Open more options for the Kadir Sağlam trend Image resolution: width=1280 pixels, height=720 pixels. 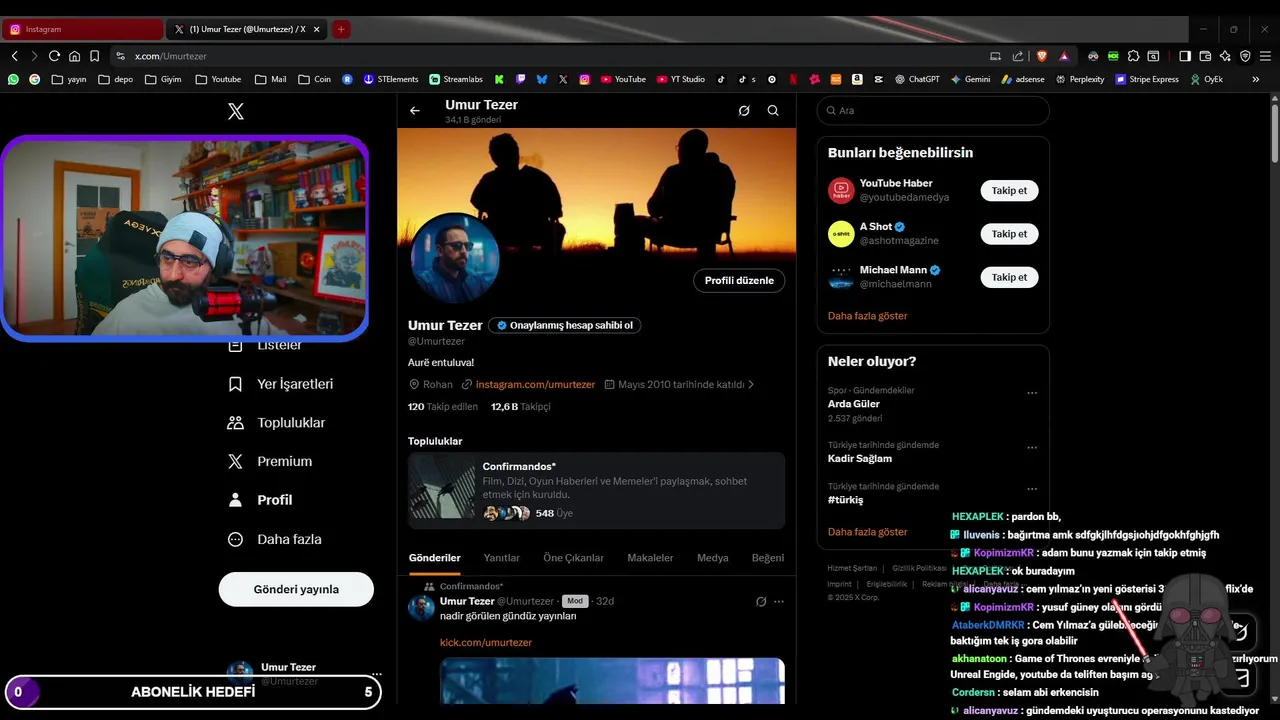[1032, 447]
